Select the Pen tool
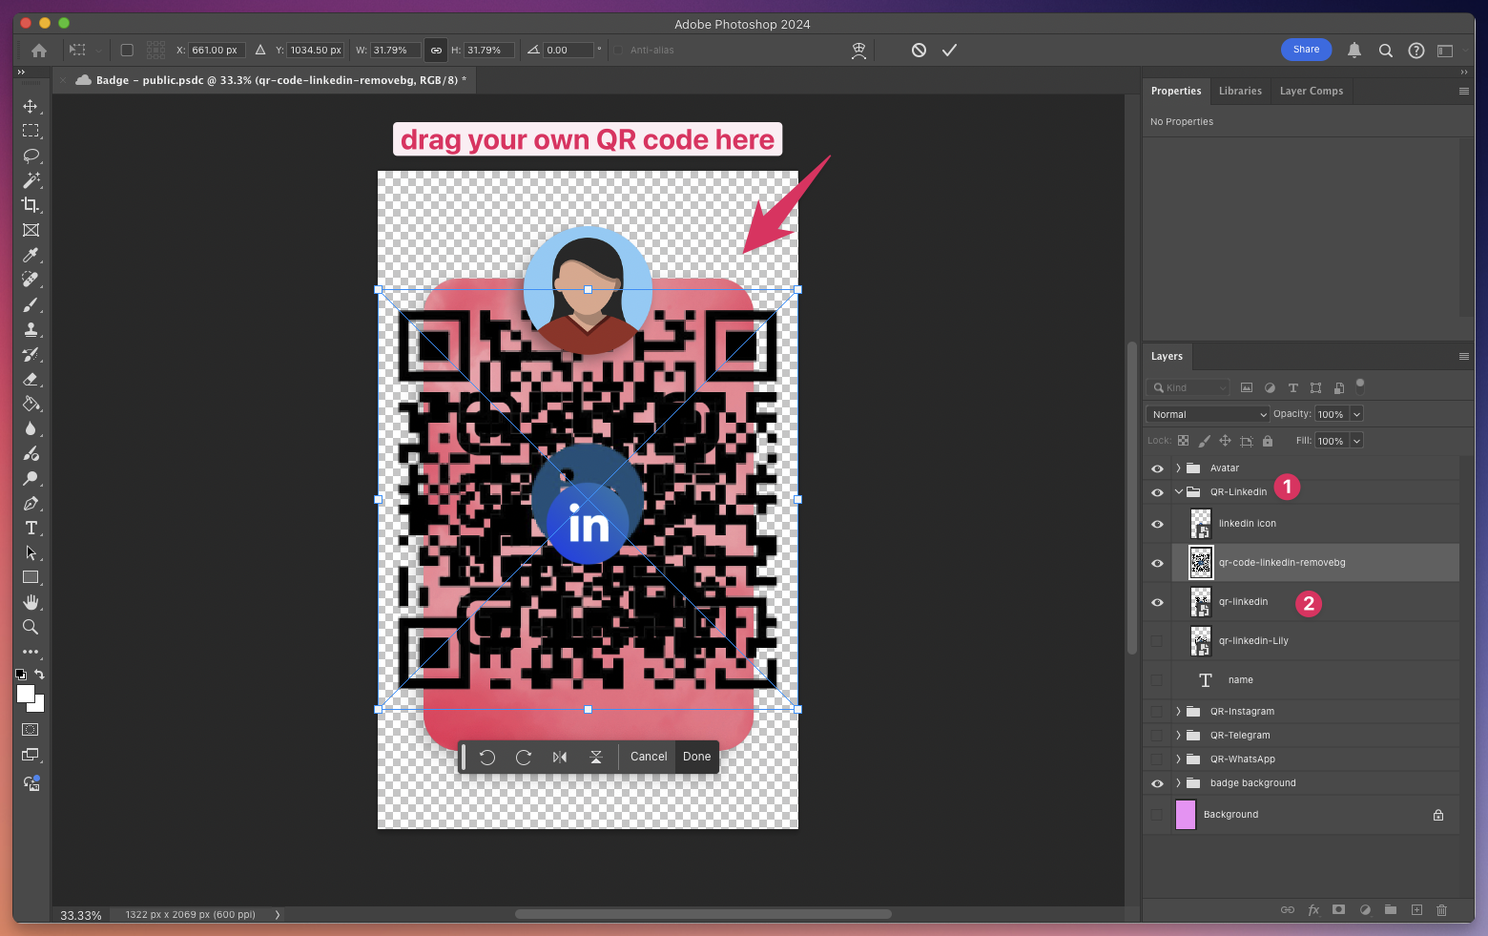The height and width of the screenshot is (936, 1488). click(x=31, y=503)
